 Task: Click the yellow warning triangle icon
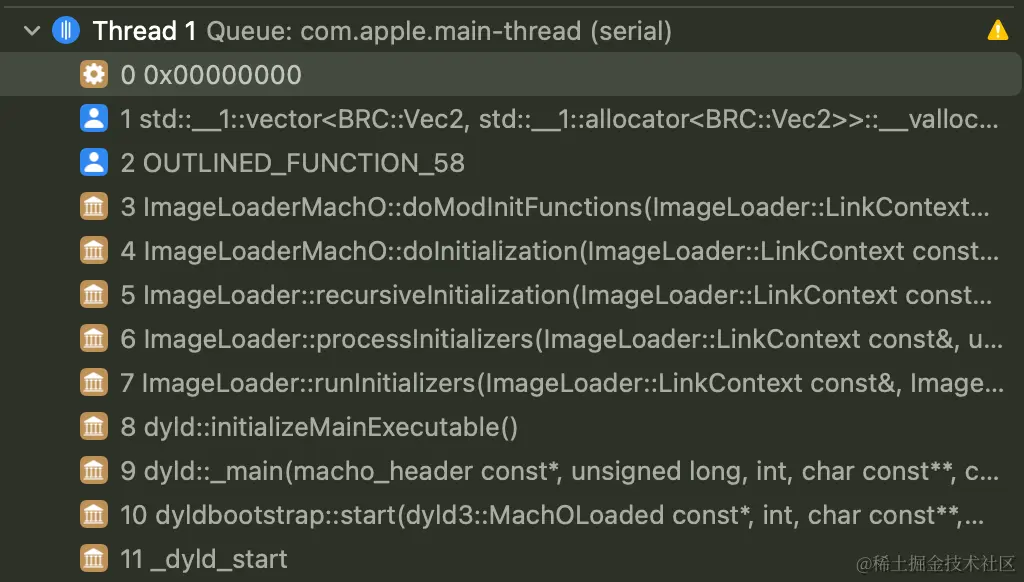997,30
